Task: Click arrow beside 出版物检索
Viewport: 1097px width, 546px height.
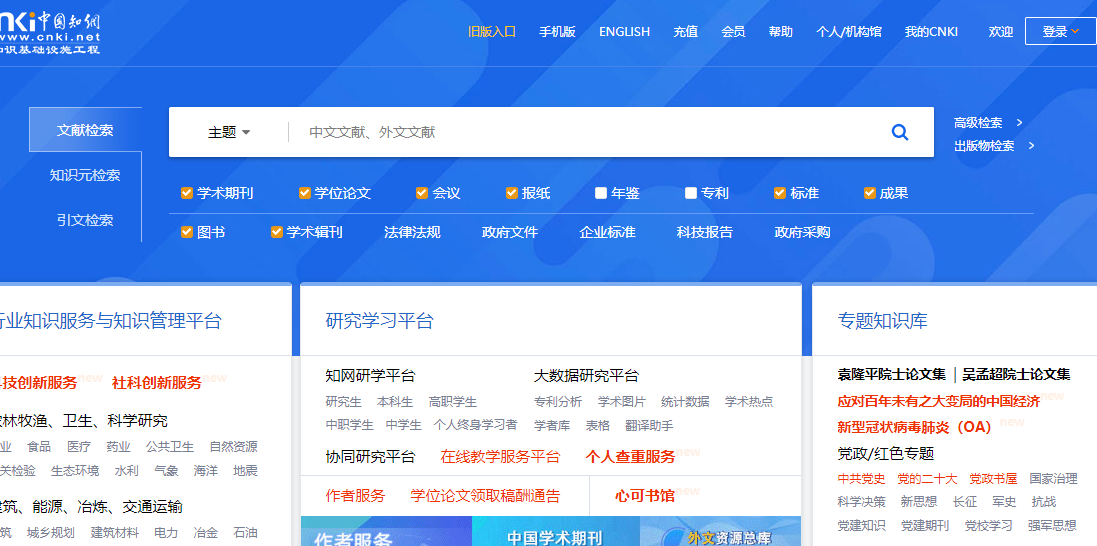Action: 1031,146
